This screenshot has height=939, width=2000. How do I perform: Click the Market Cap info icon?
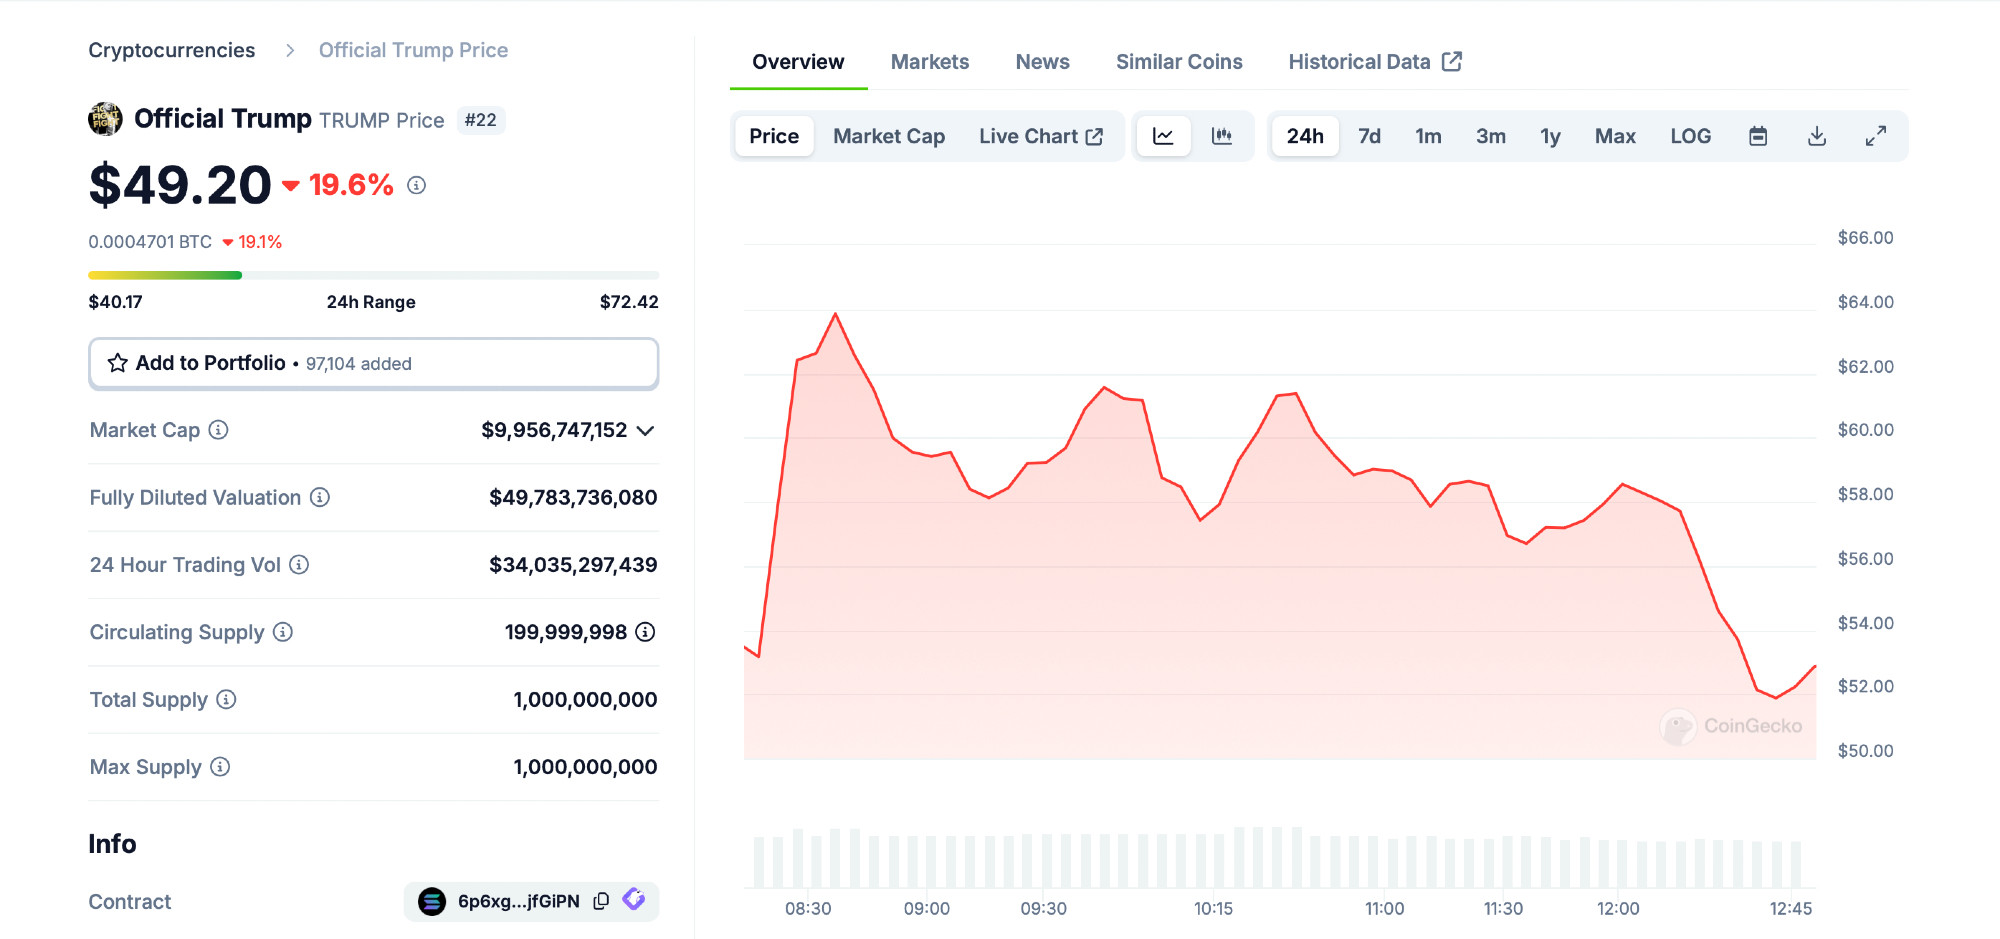pos(219,430)
